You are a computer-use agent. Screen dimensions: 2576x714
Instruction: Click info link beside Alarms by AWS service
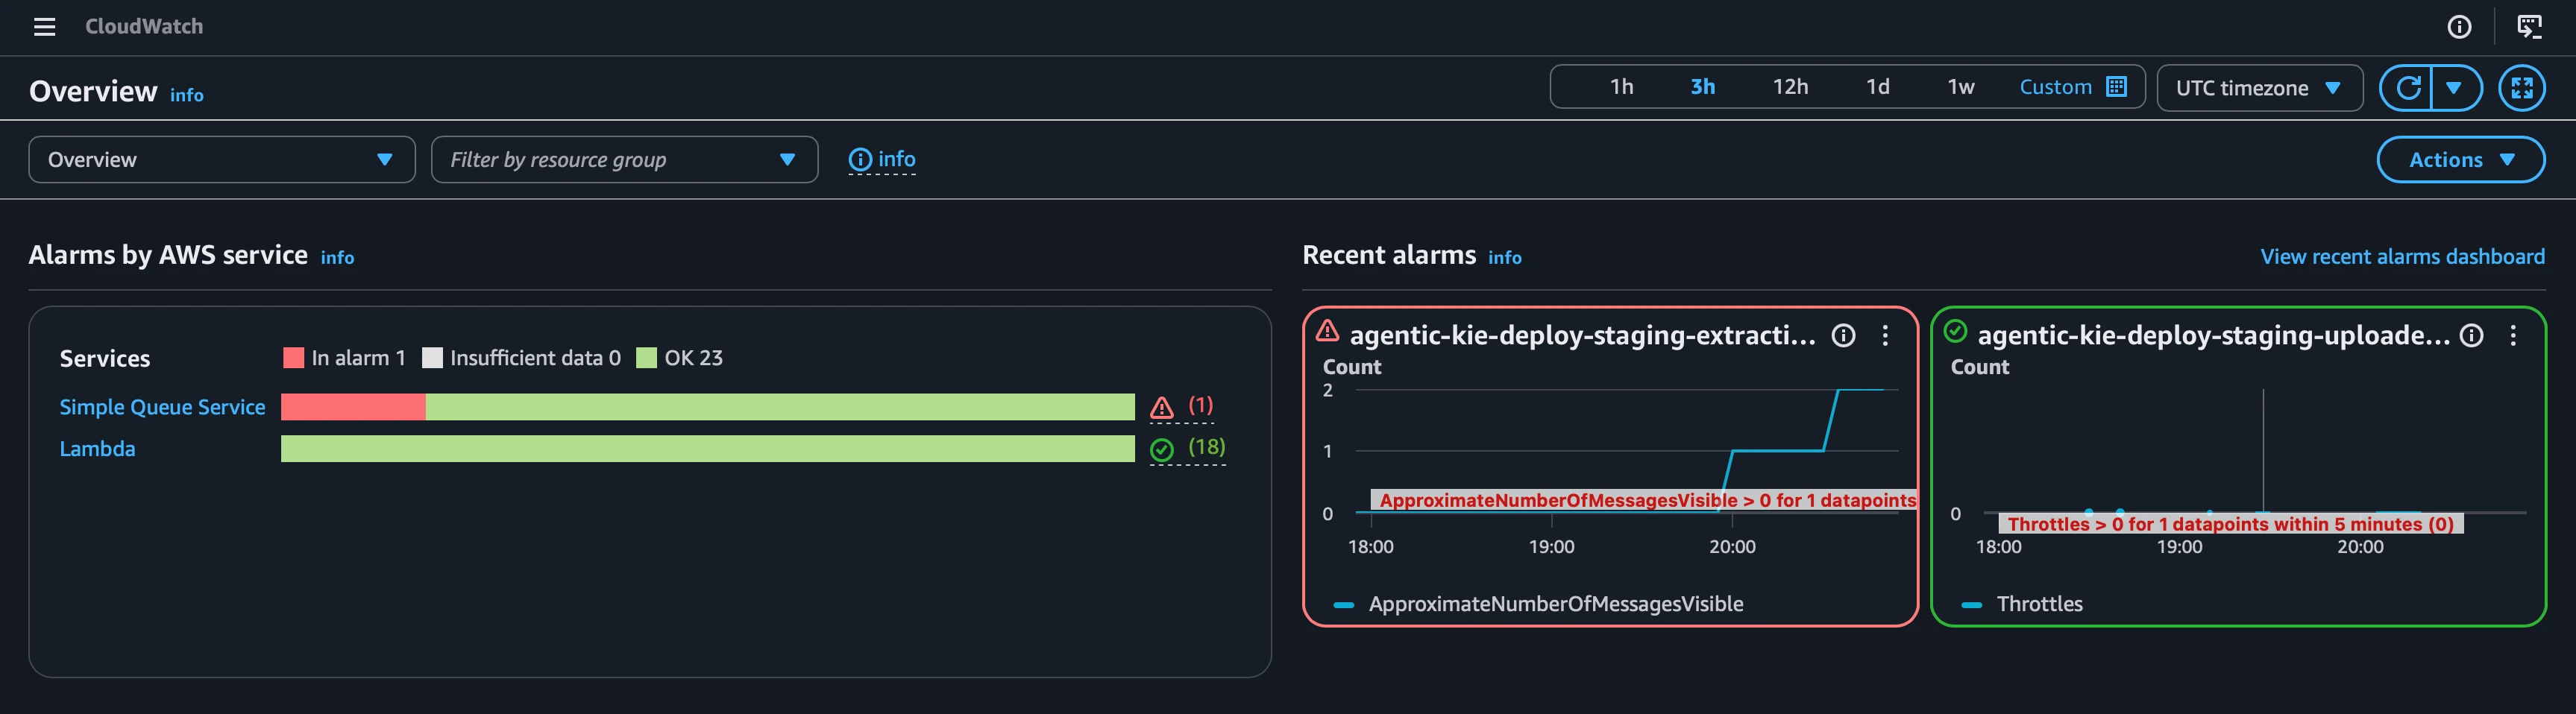pos(337,258)
